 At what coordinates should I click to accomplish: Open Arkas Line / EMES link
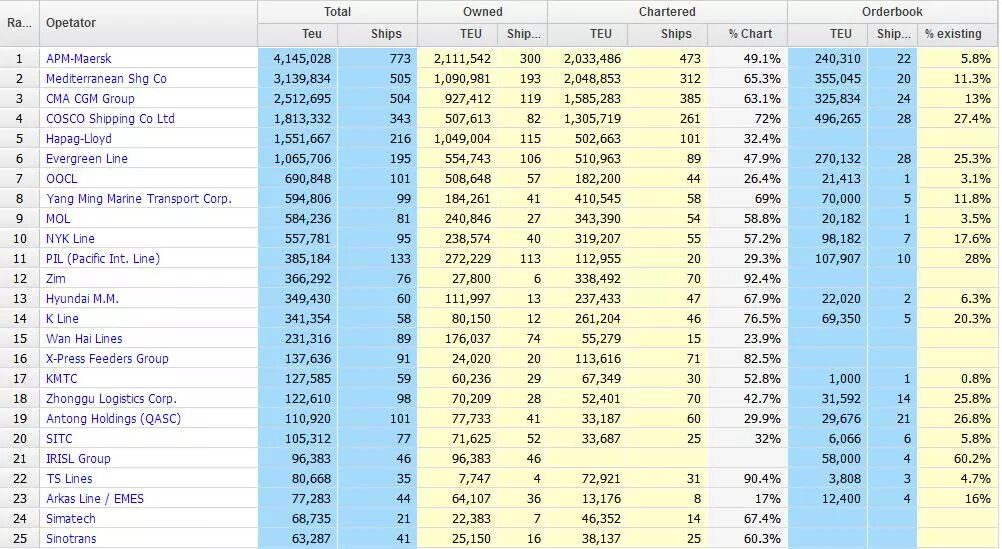[95, 499]
